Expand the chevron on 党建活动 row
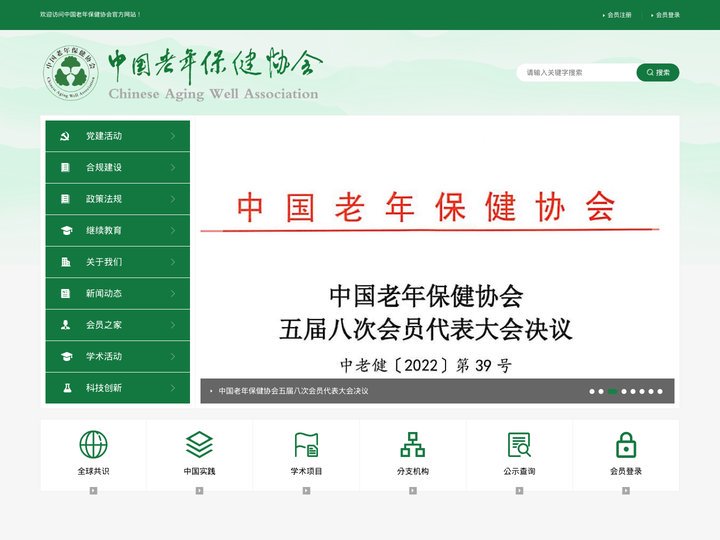The height and width of the screenshot is (540, 720). [x=173, y=136]
